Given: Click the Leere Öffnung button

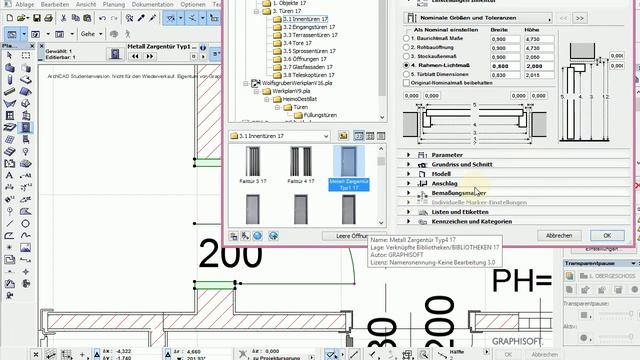Looking at the screenshot, I should point(353,236).
